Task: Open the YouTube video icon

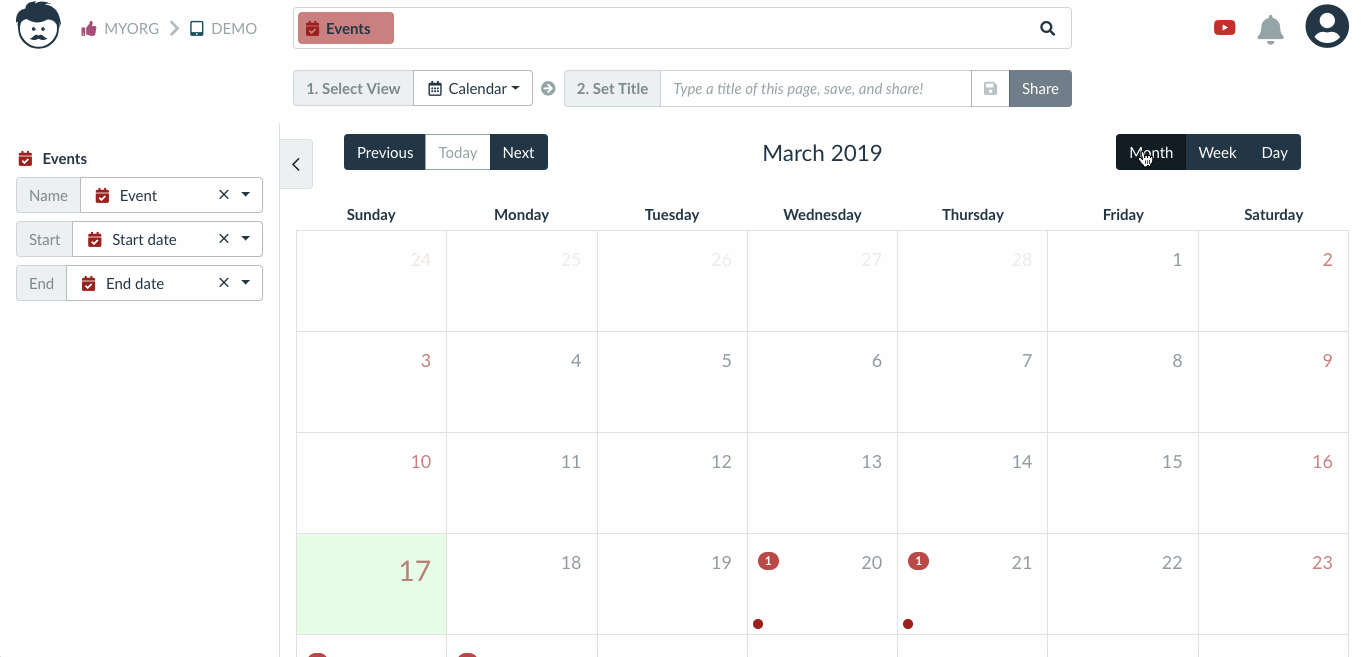Action: (1224, 28)
